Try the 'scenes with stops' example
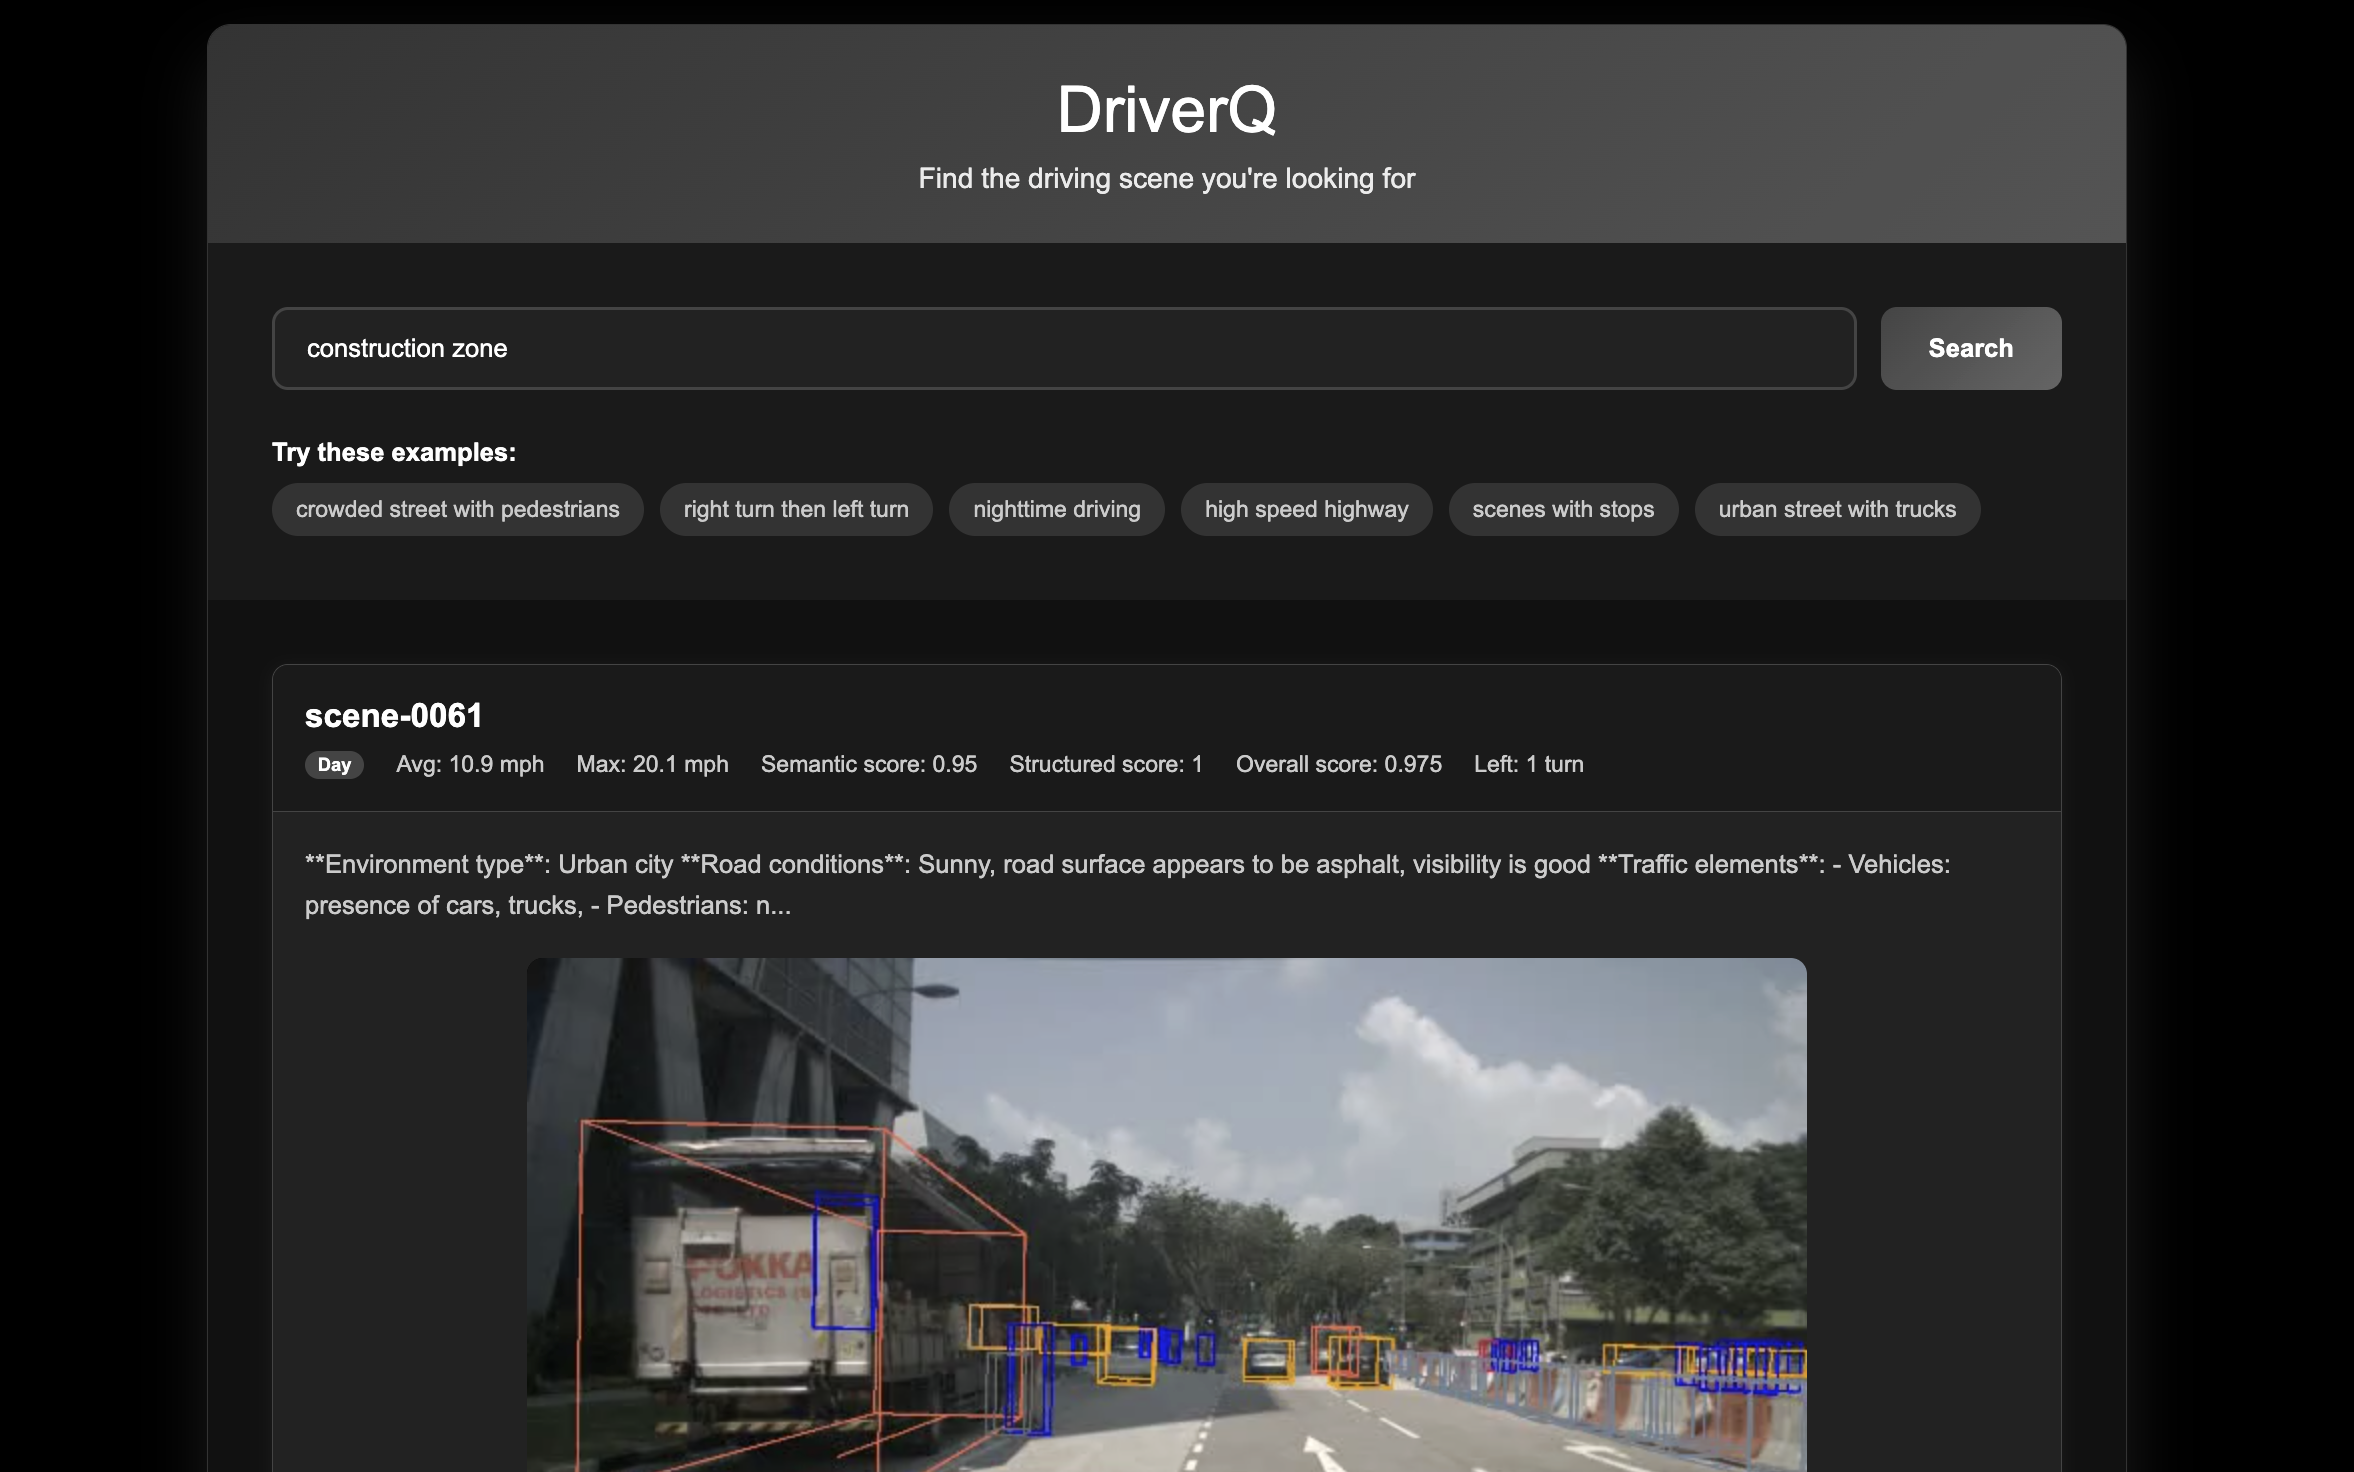2354x1472 pixels. (x=1562, y=509)
